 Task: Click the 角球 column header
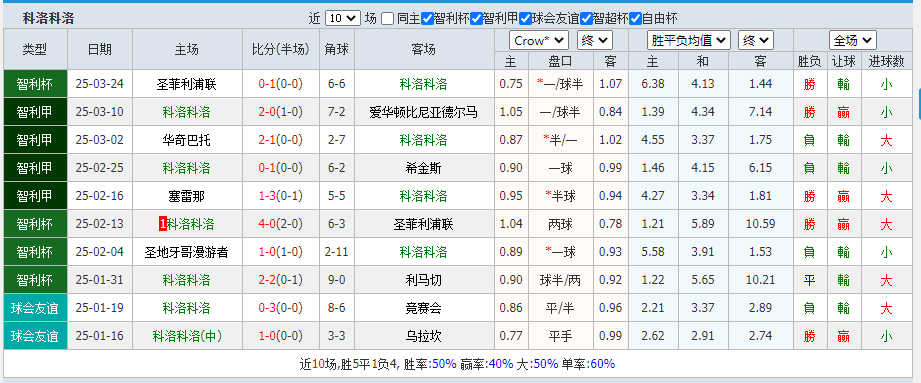337,49
